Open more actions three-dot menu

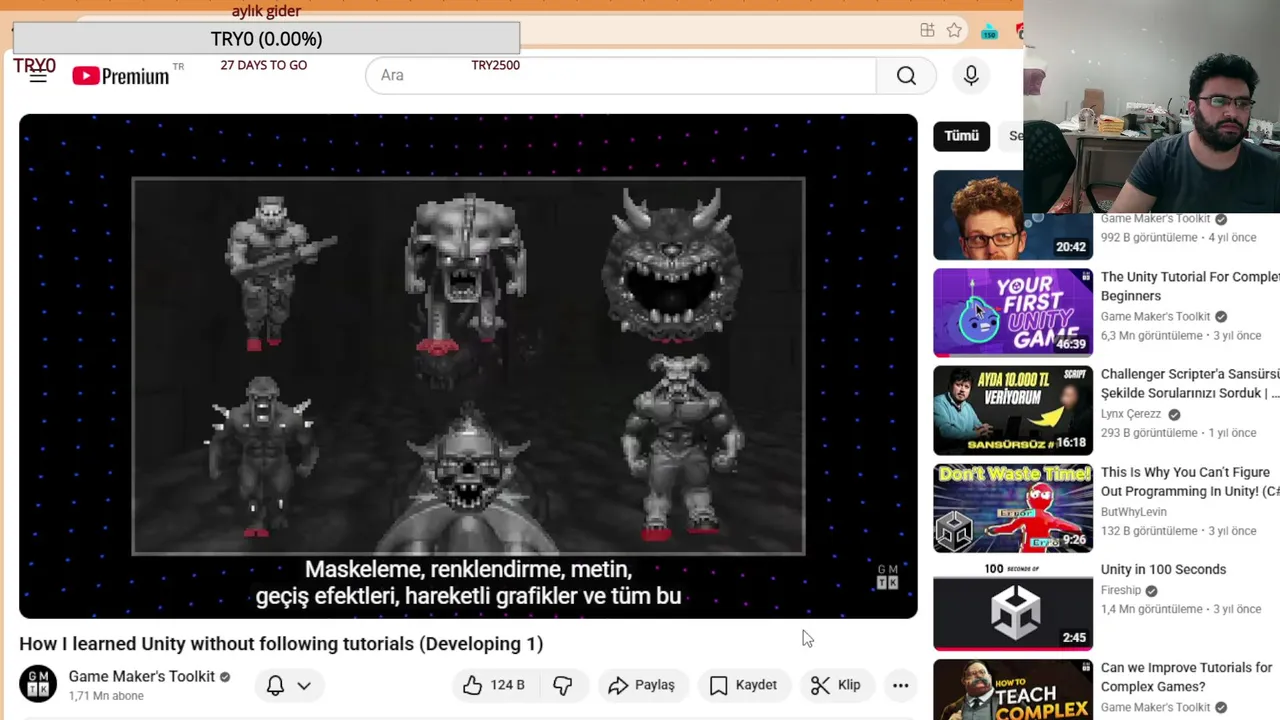tap(900, 685)
